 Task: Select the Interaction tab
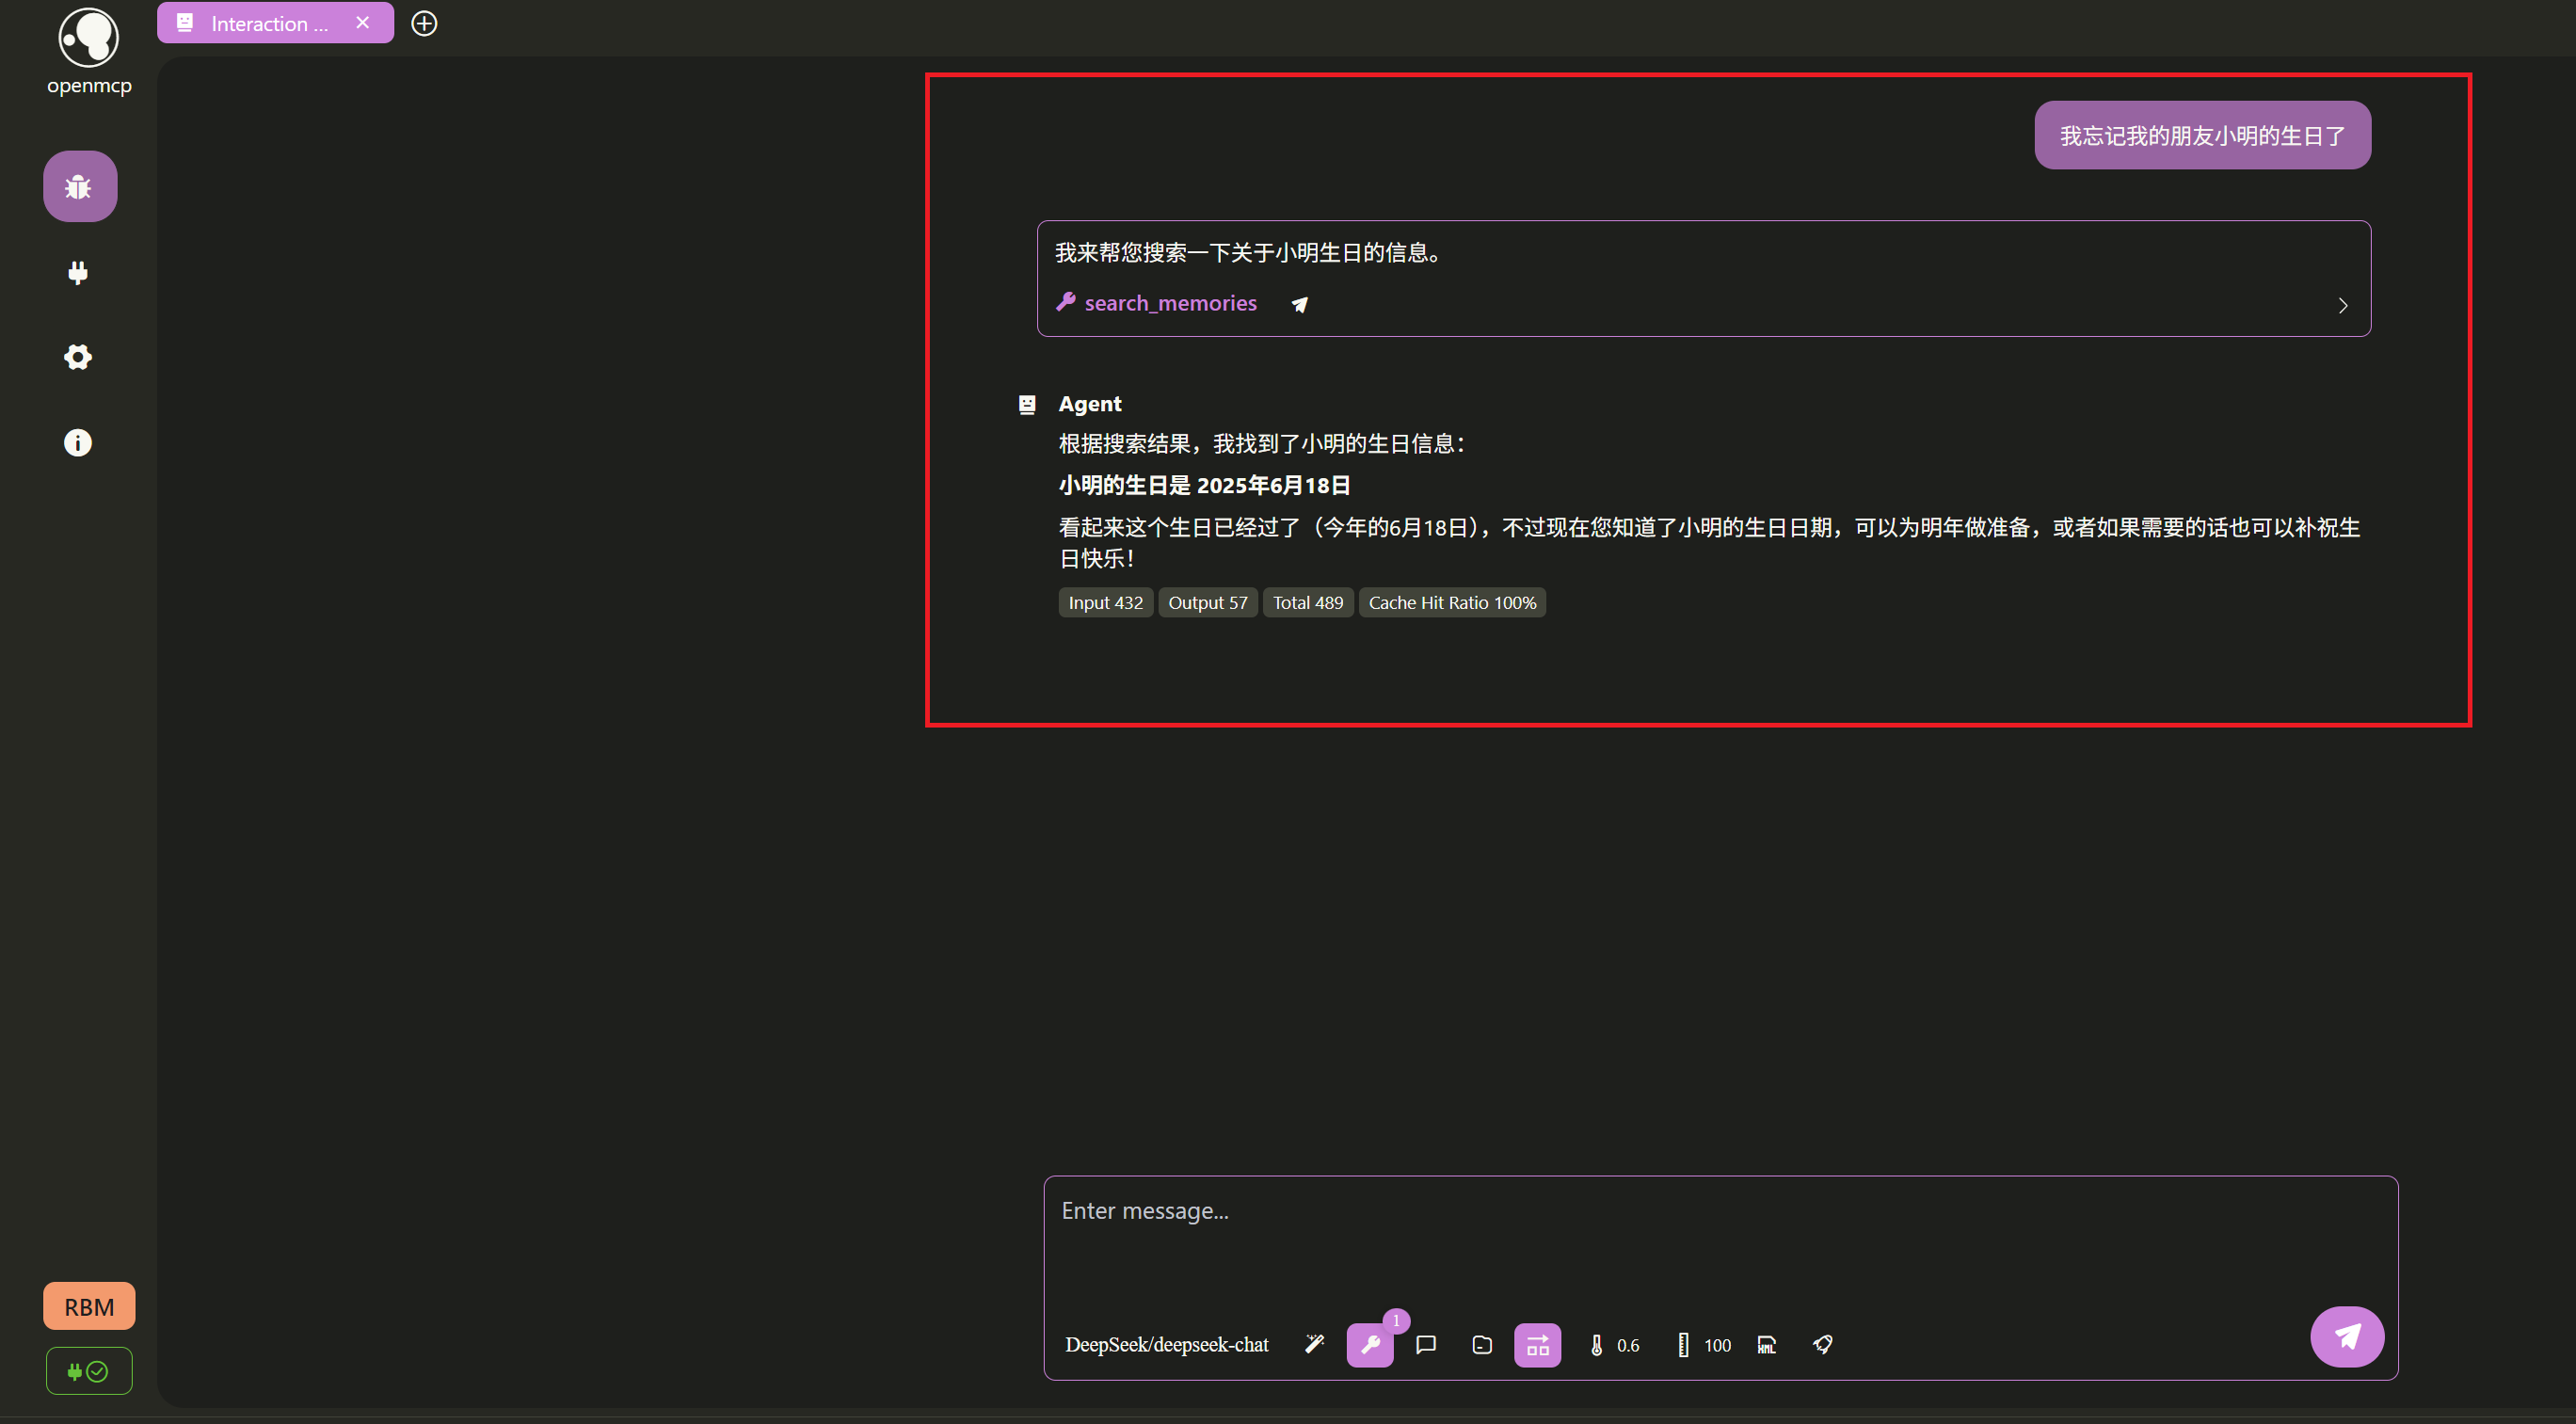pyautogui.click(x=268, y=23)
